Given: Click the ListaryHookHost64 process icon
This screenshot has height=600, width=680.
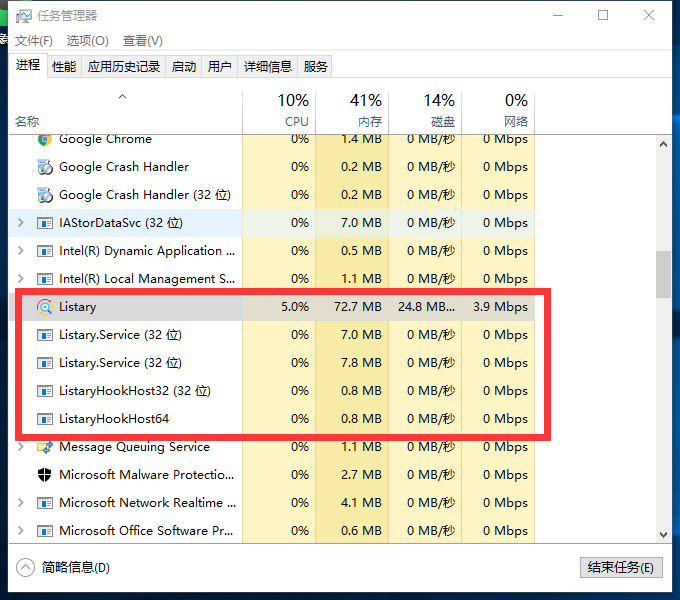Looking at the screenshot, I should tap(45, 419).
